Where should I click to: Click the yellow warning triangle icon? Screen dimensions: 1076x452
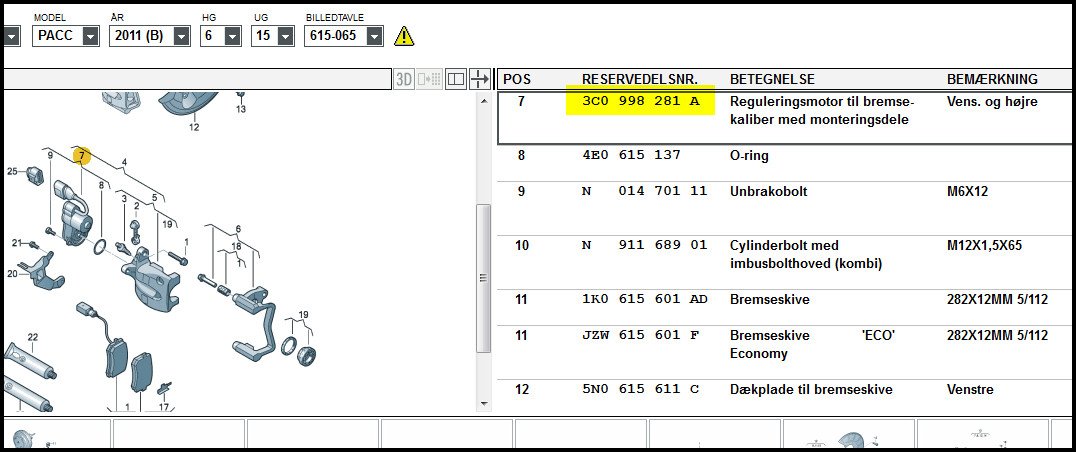[404, 37]
